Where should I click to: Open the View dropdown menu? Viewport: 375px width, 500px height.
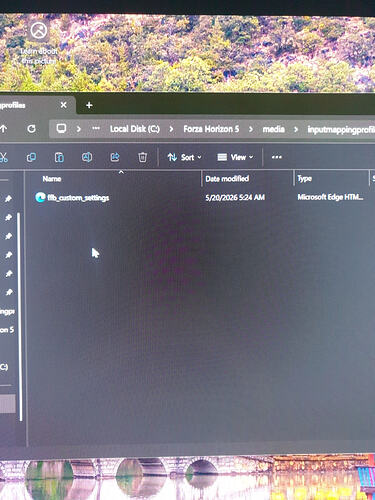[235, 157]
